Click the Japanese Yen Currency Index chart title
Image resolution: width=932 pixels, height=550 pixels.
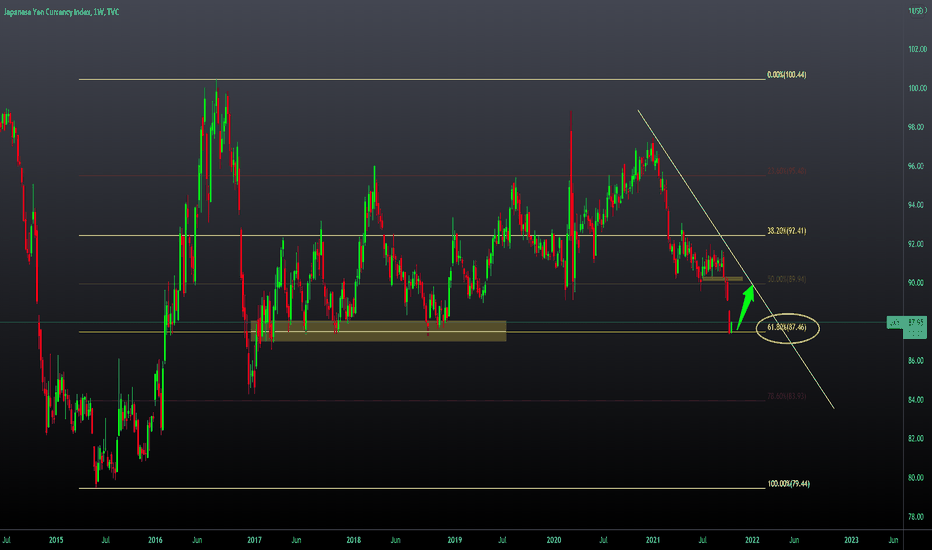point(61,12)
